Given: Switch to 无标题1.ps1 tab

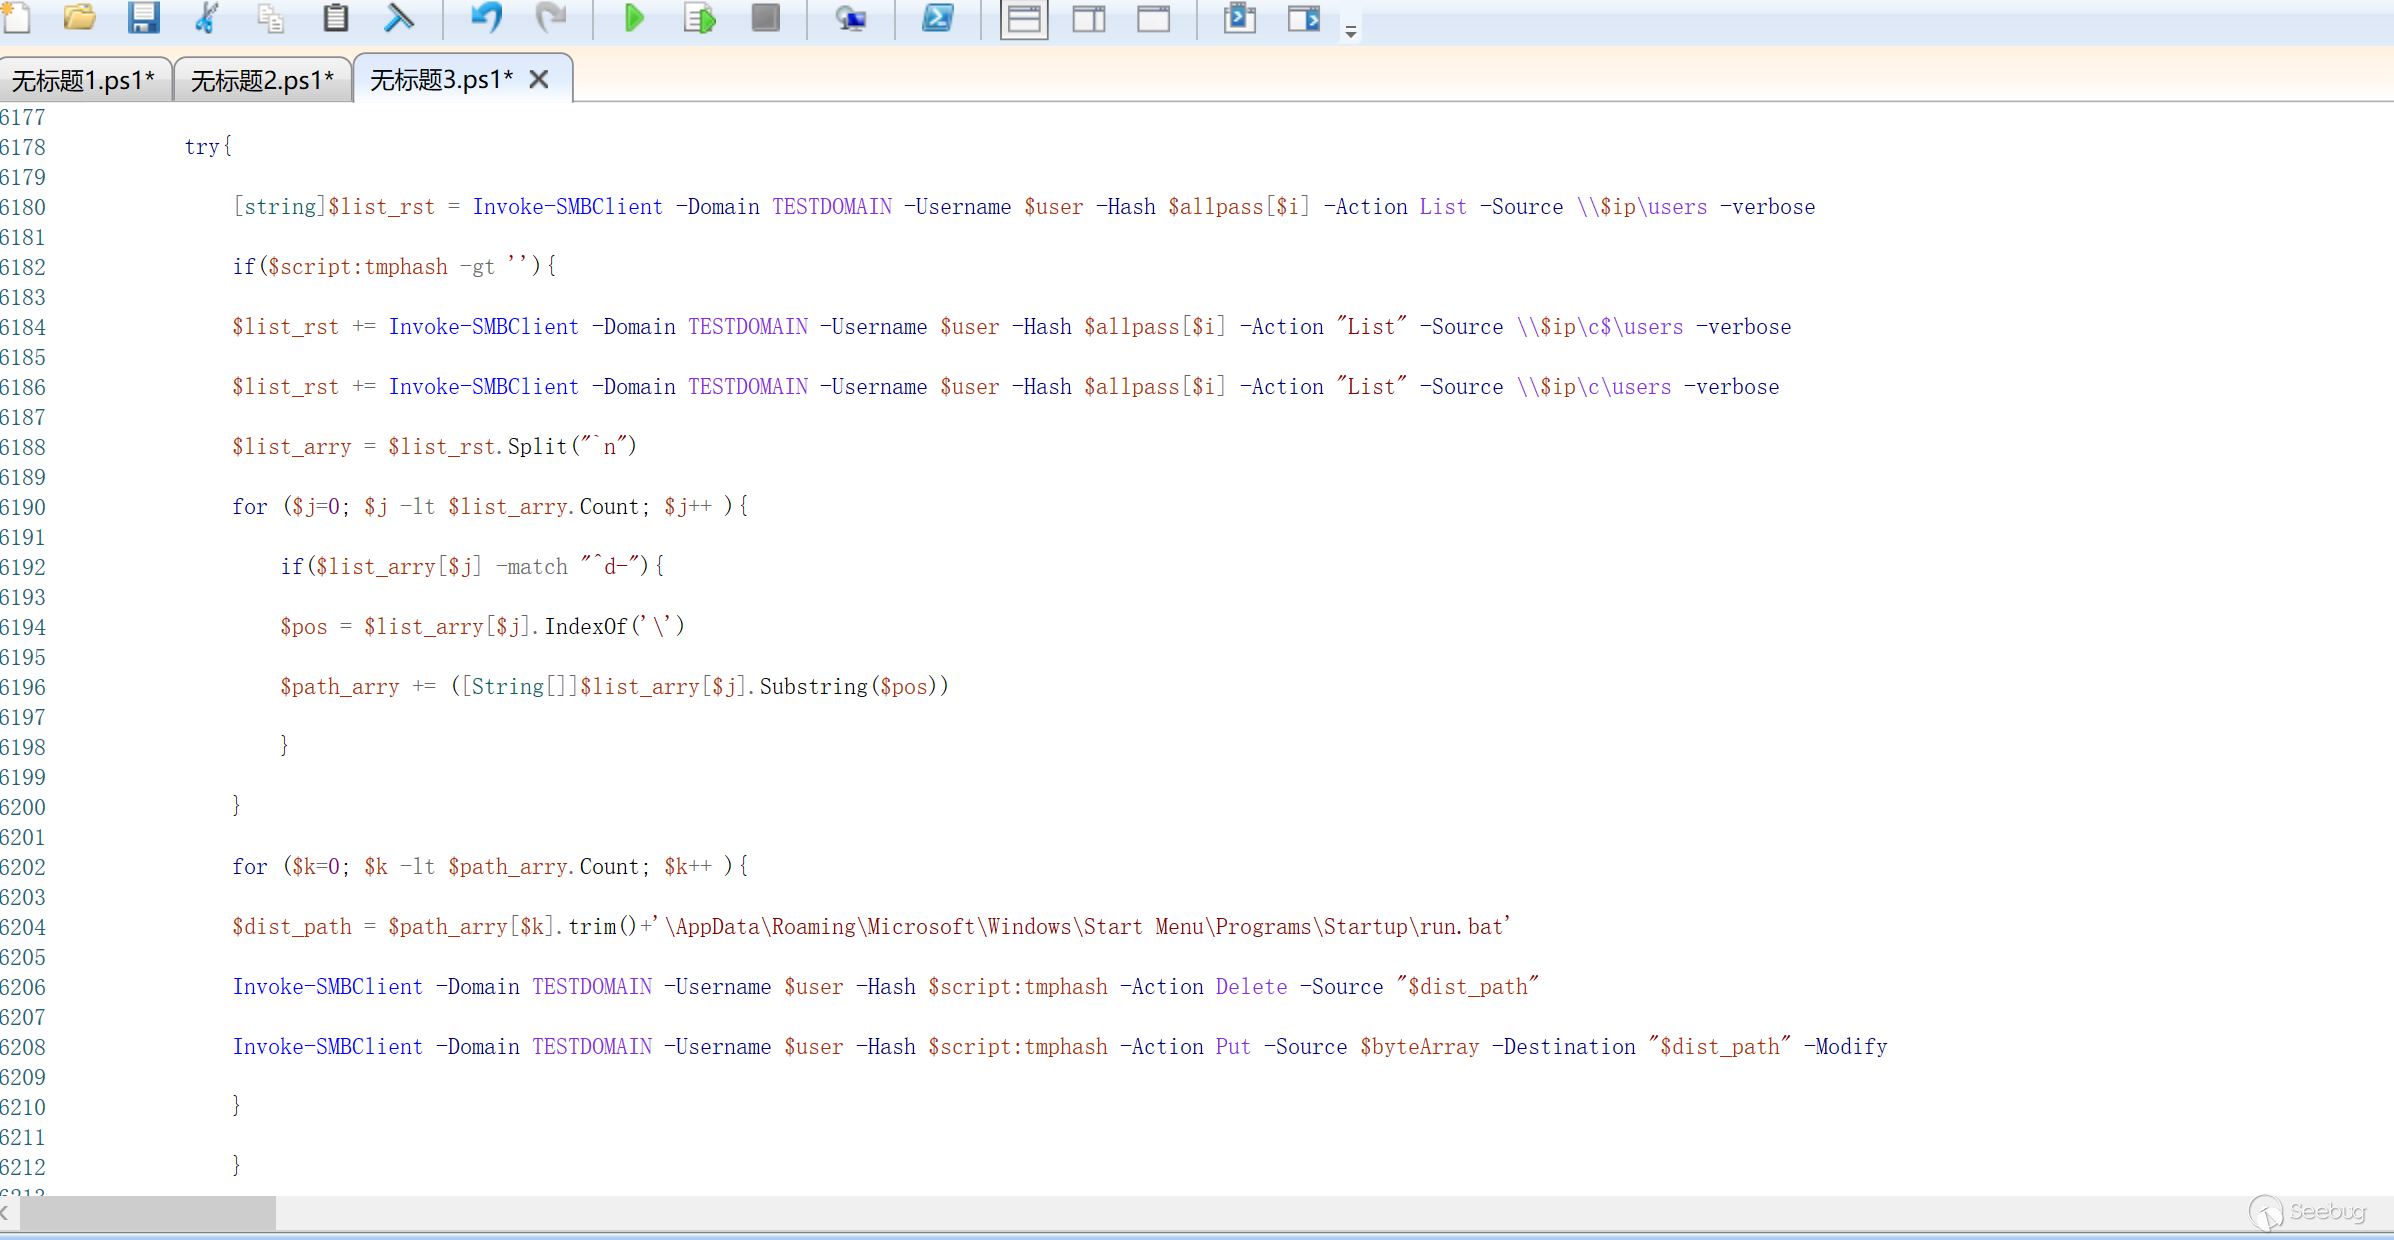Looking at the screenshot, I should point(84,80).
